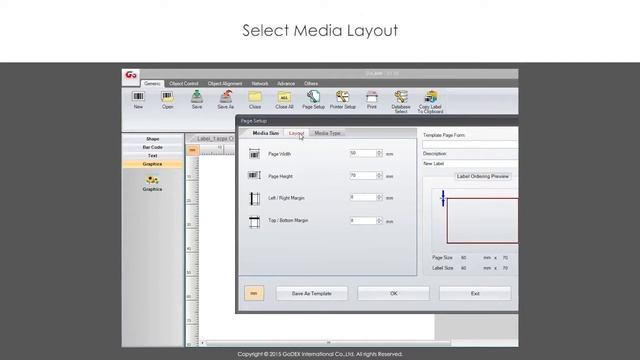Focus the Top / Bottom Margin field
This screenshot has height=360, width=640.
pos(363,221)
